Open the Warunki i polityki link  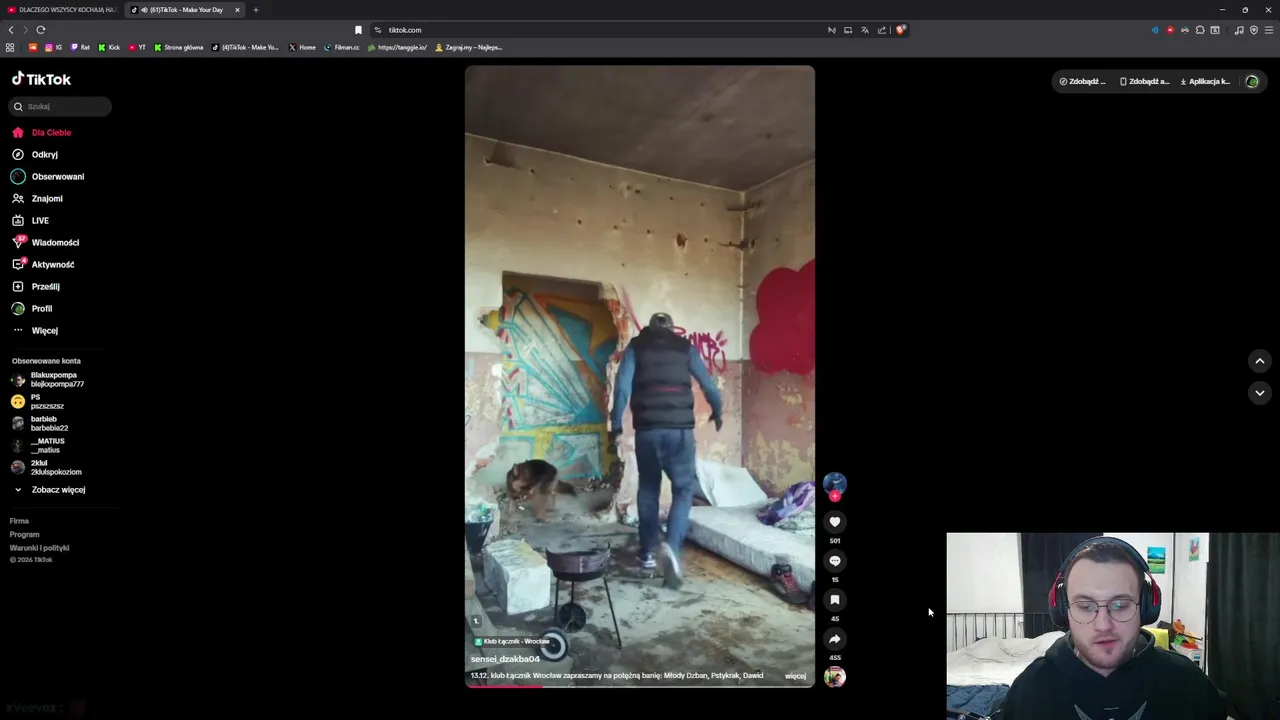point(39,548)
